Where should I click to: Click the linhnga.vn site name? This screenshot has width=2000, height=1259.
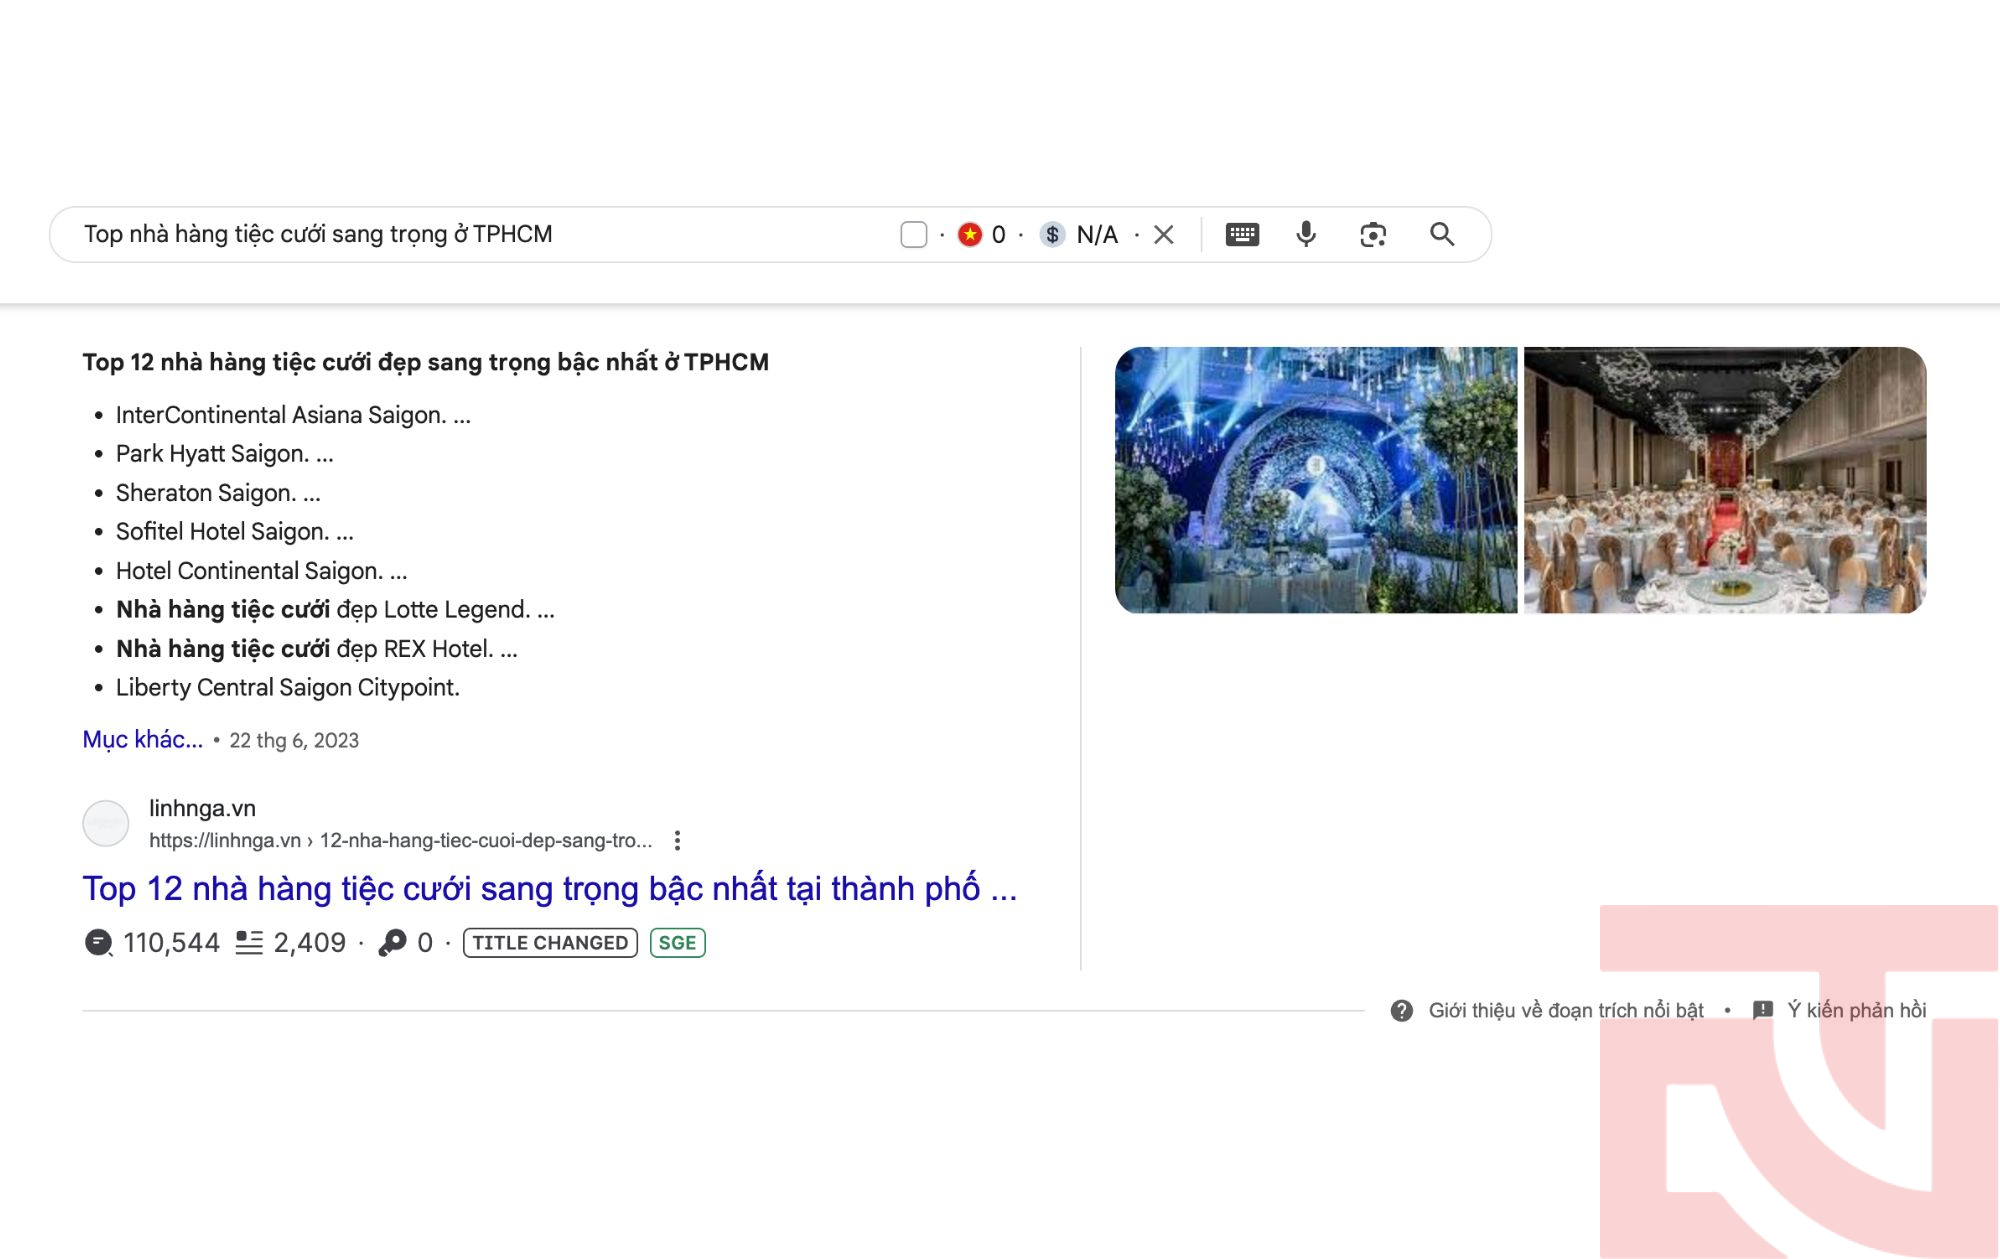tap(202, 808)
